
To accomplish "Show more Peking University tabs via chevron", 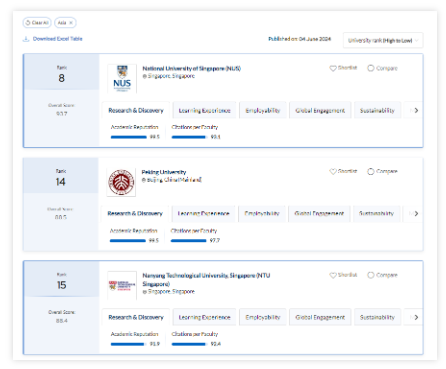I will pos(416,214).
